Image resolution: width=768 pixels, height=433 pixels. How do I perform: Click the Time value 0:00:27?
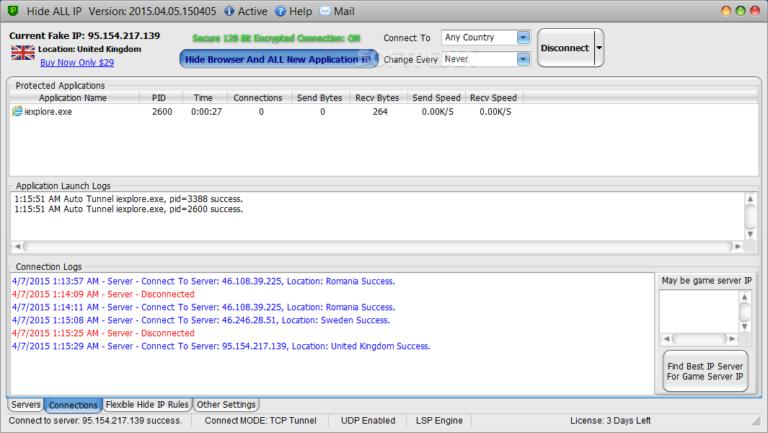[206, 112]
